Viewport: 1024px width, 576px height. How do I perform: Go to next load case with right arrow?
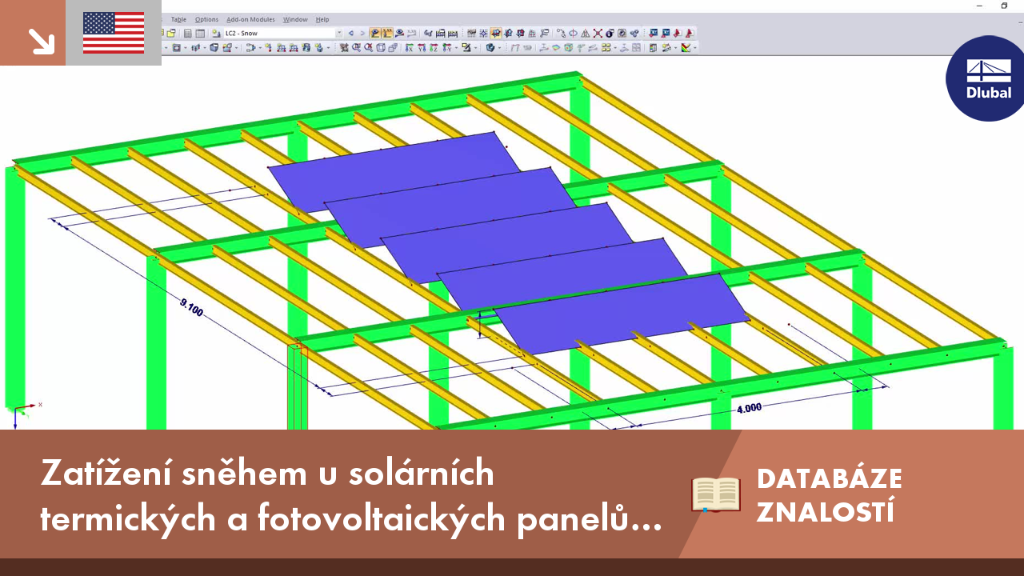362,33
